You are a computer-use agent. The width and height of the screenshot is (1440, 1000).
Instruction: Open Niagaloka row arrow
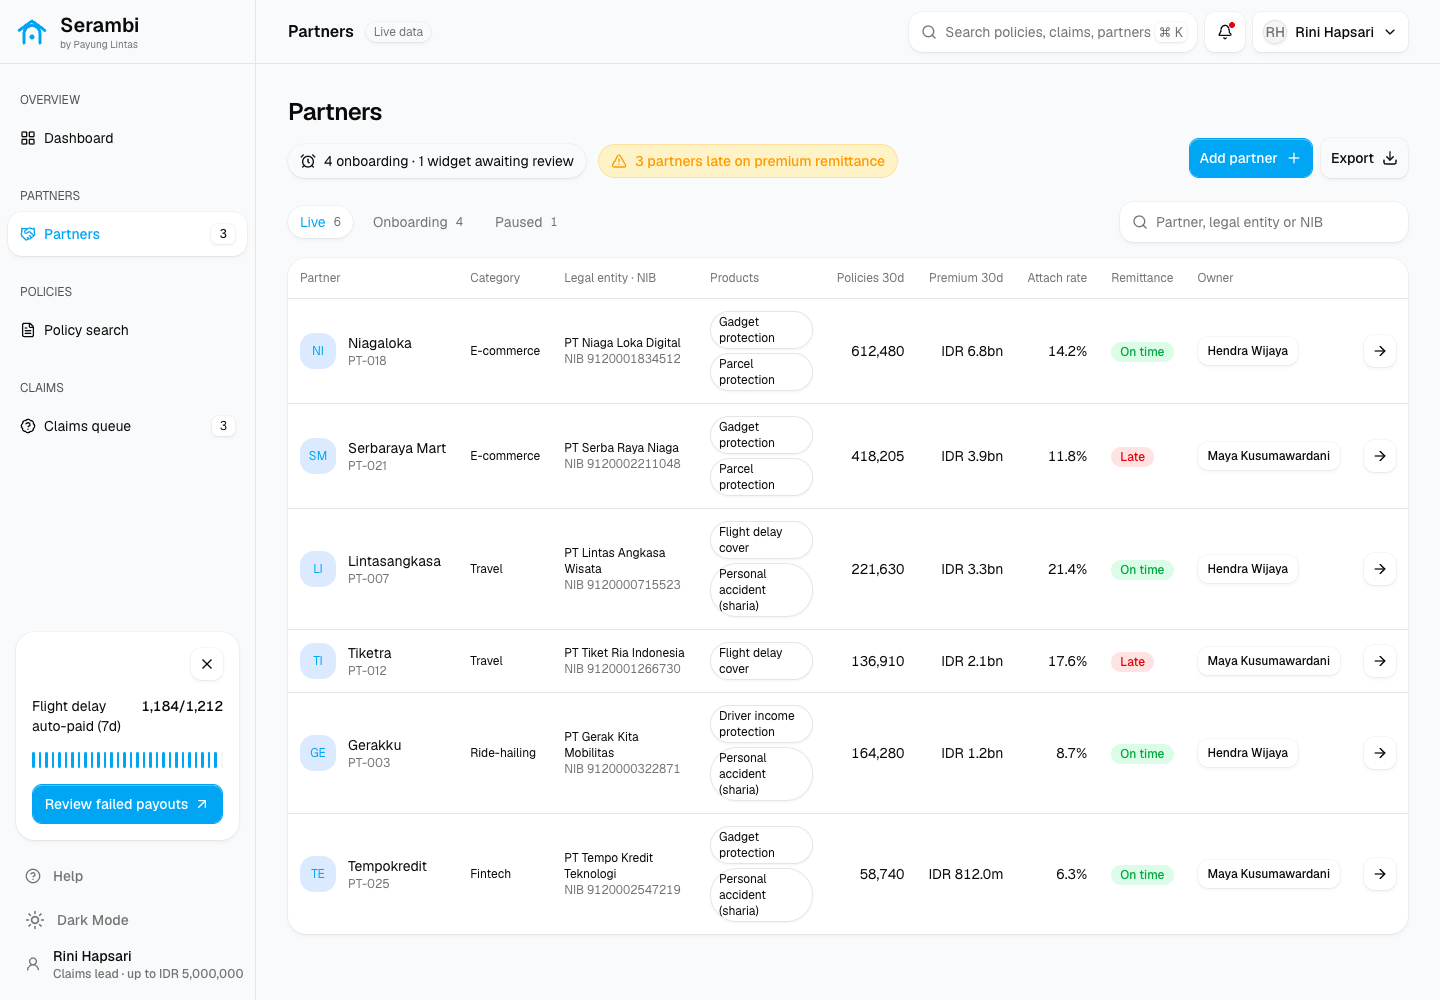pos(1380,351)
